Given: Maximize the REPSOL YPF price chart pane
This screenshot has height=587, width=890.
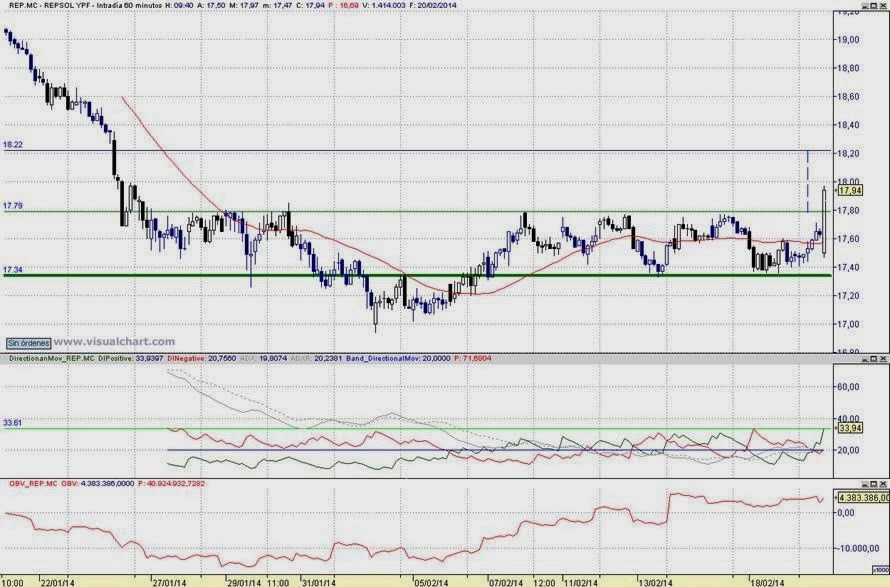Looking at the screenshot, I should pos(874,6).
